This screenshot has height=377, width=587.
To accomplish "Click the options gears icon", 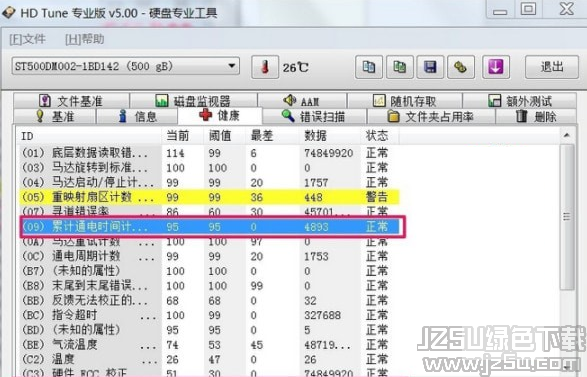I will pos(461,67).
